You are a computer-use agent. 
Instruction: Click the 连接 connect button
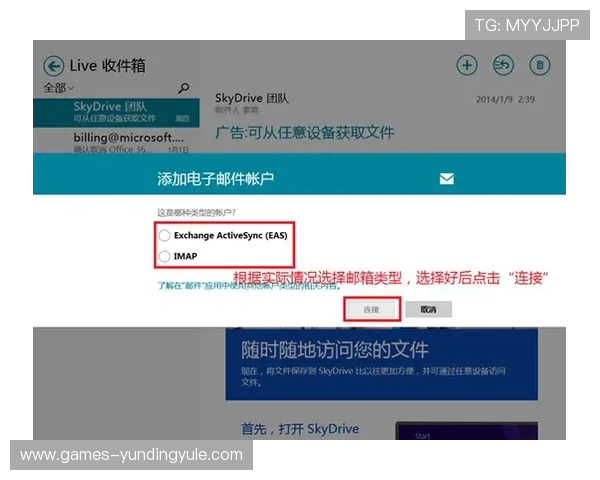coord(372,309)
